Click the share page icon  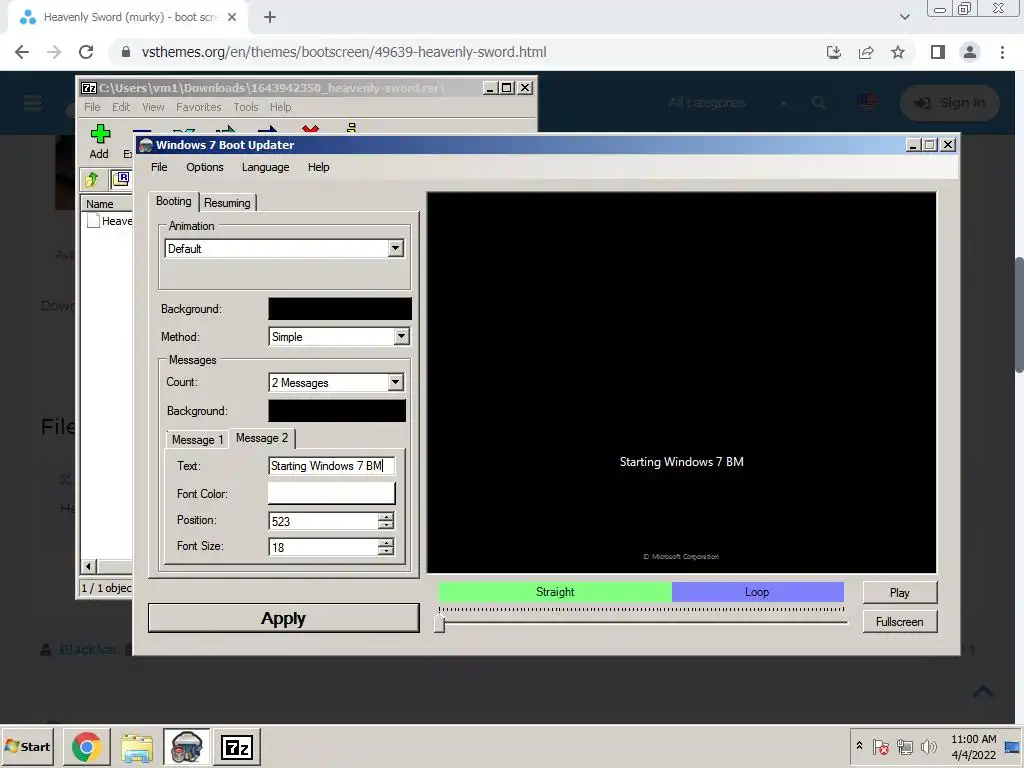(866, 52)
